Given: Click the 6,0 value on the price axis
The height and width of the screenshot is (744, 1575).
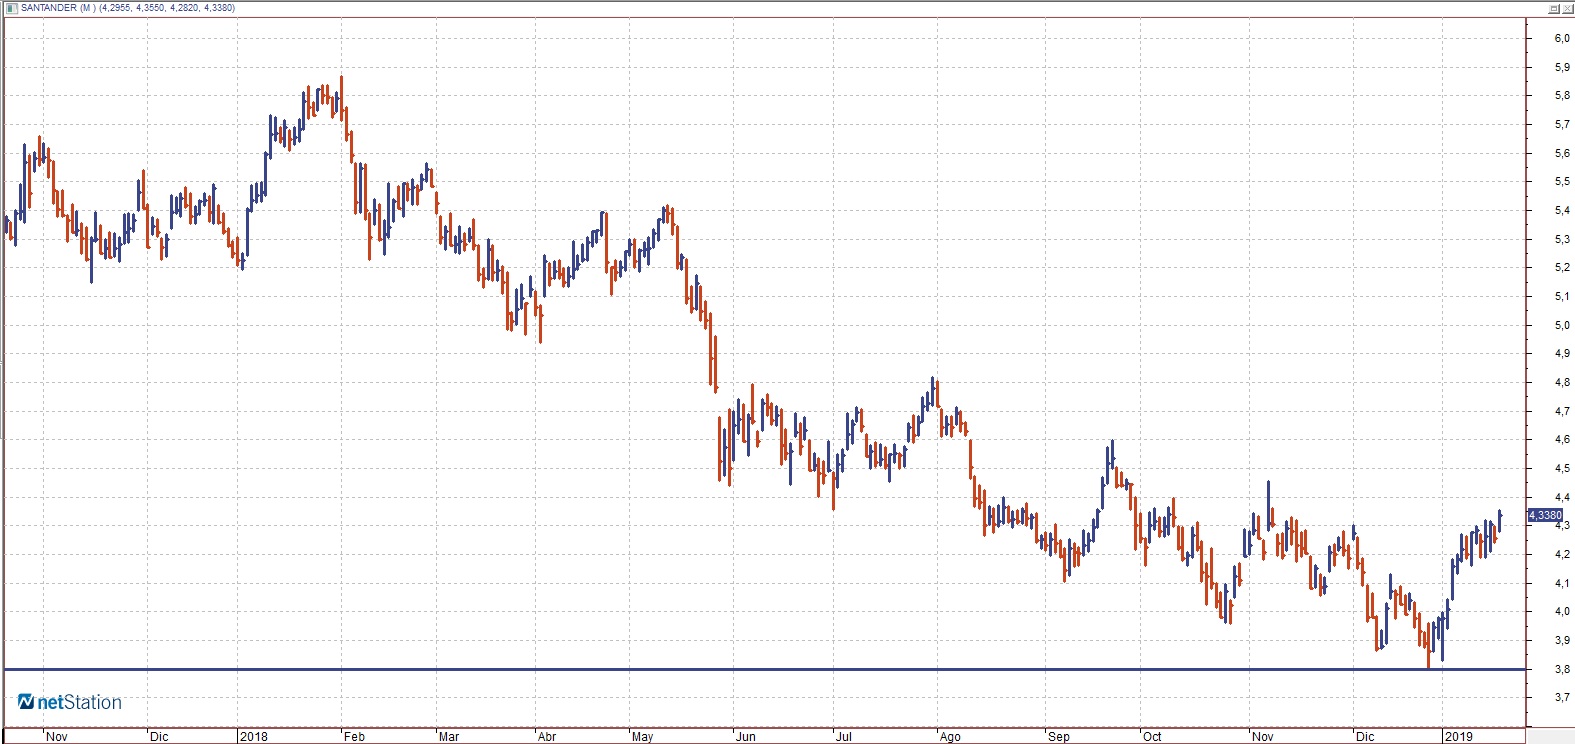Looking at the screenshot, I should click(1562, 39).
